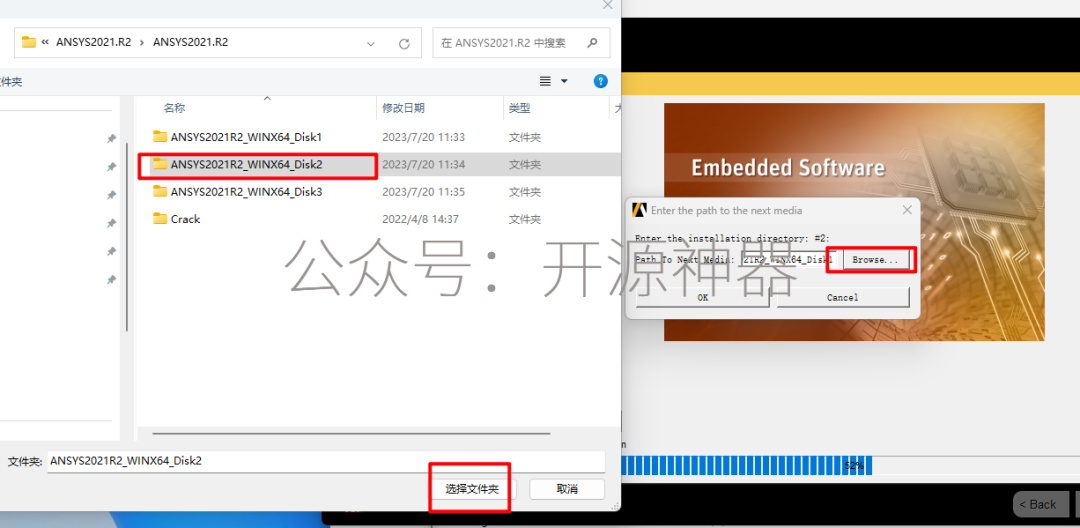
Task: Click the Disk3 folder icon
Action: 160,191
